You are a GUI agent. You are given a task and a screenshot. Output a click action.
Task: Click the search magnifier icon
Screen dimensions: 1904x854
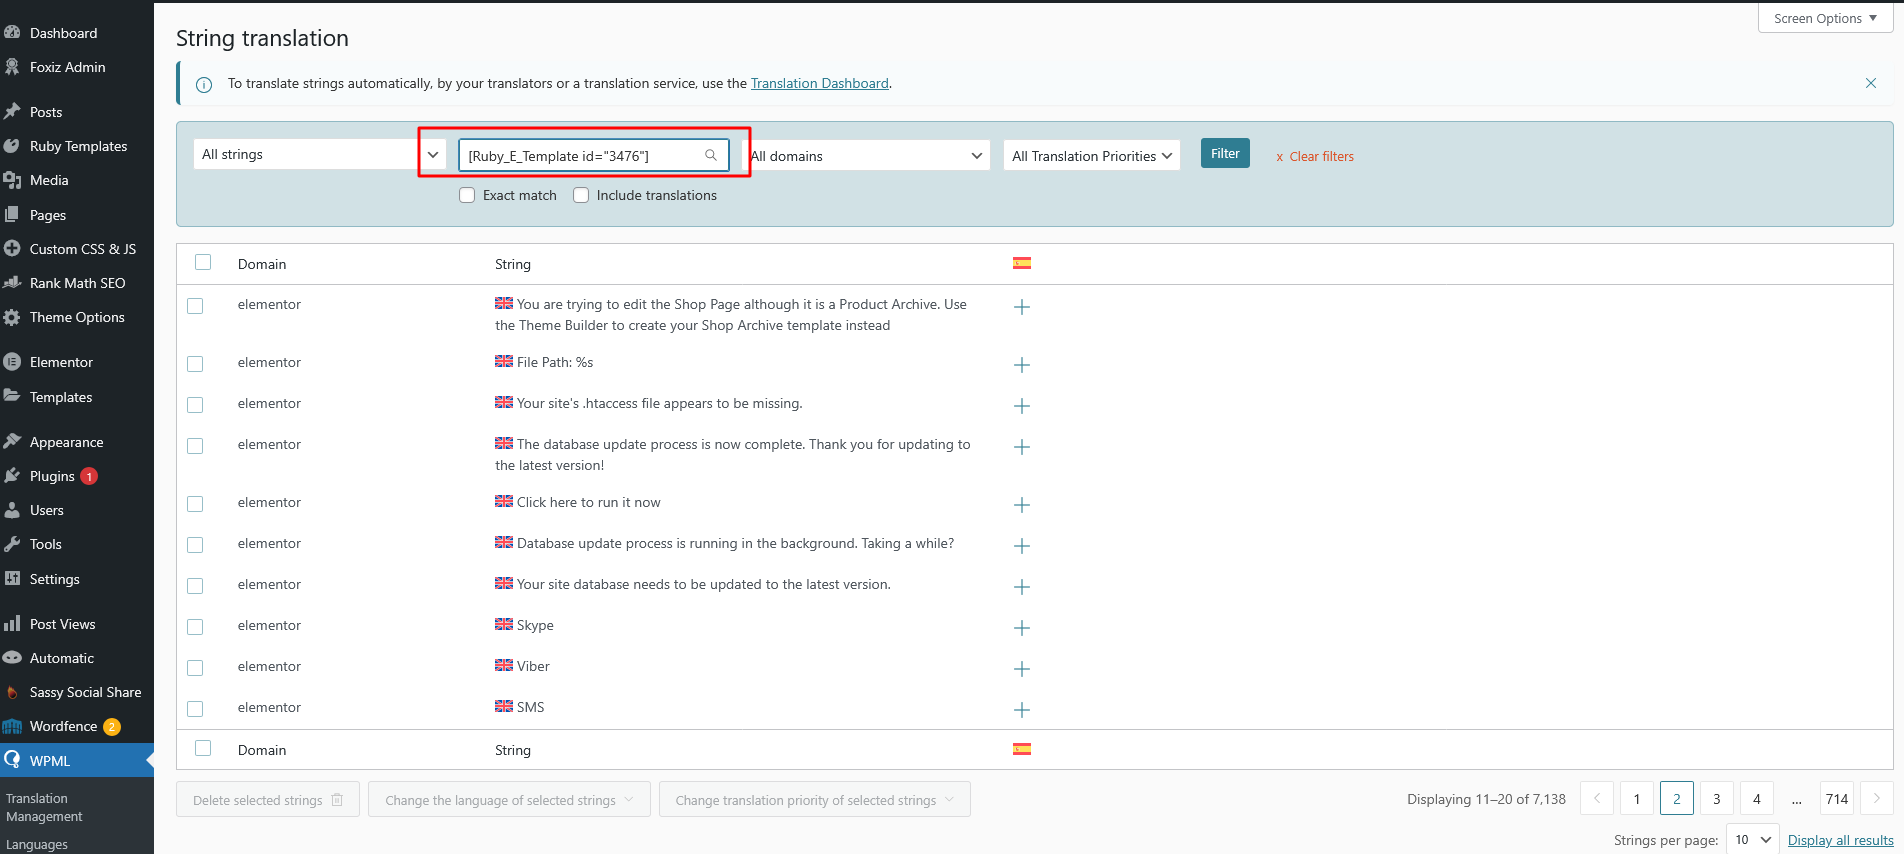711,155
